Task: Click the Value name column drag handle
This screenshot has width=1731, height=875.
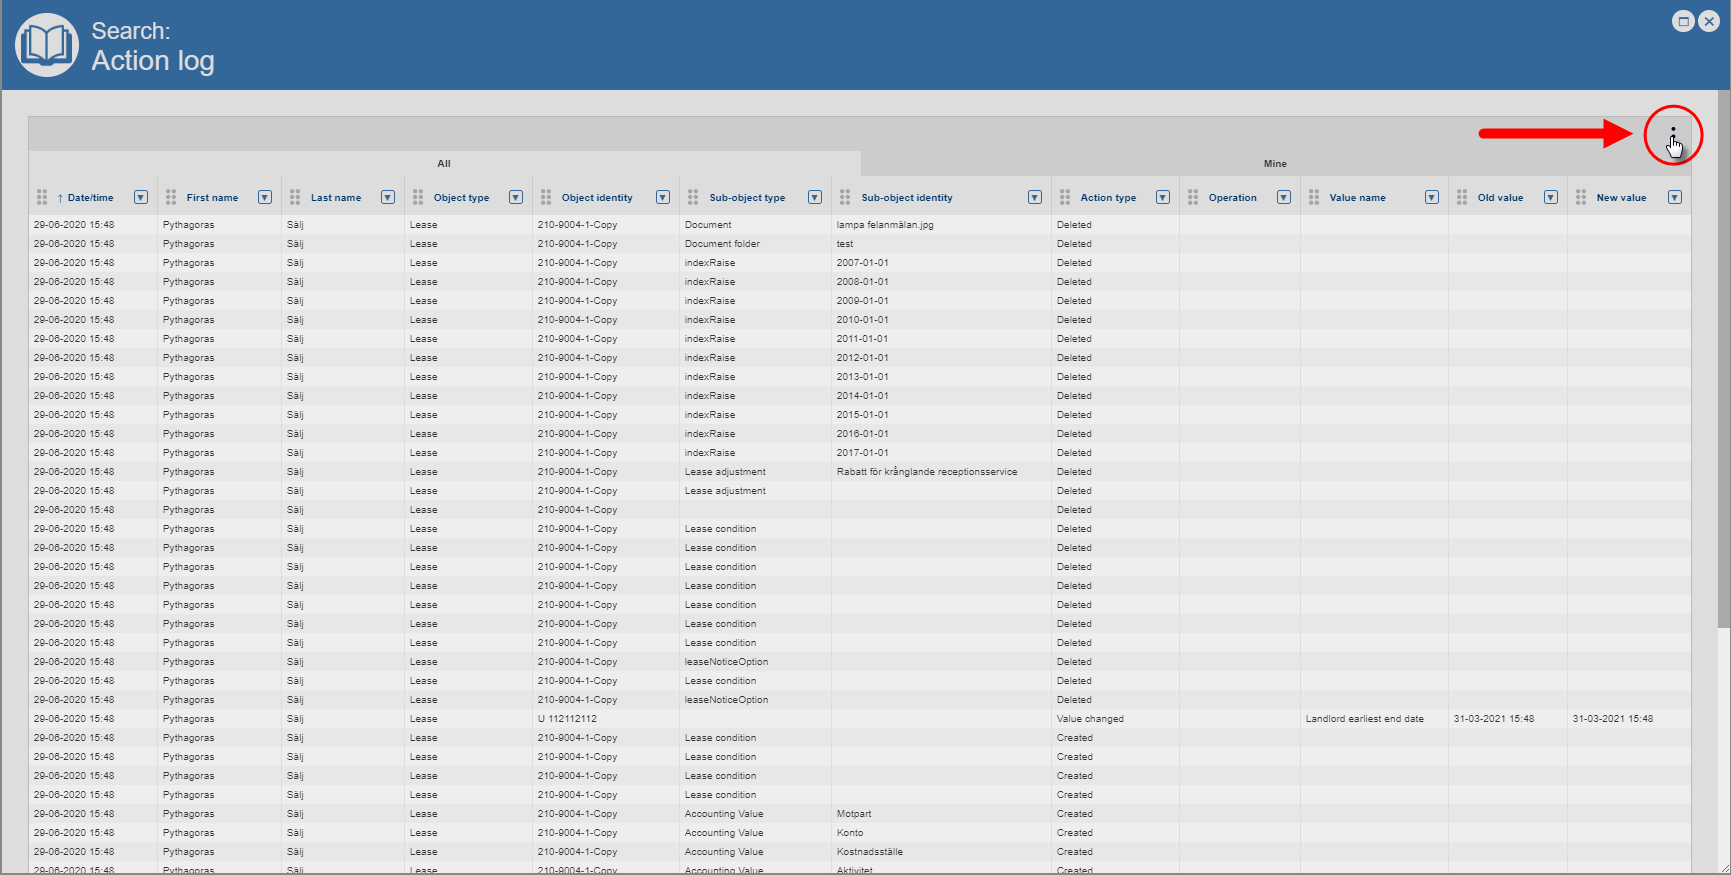Action: pos(1314,197)
